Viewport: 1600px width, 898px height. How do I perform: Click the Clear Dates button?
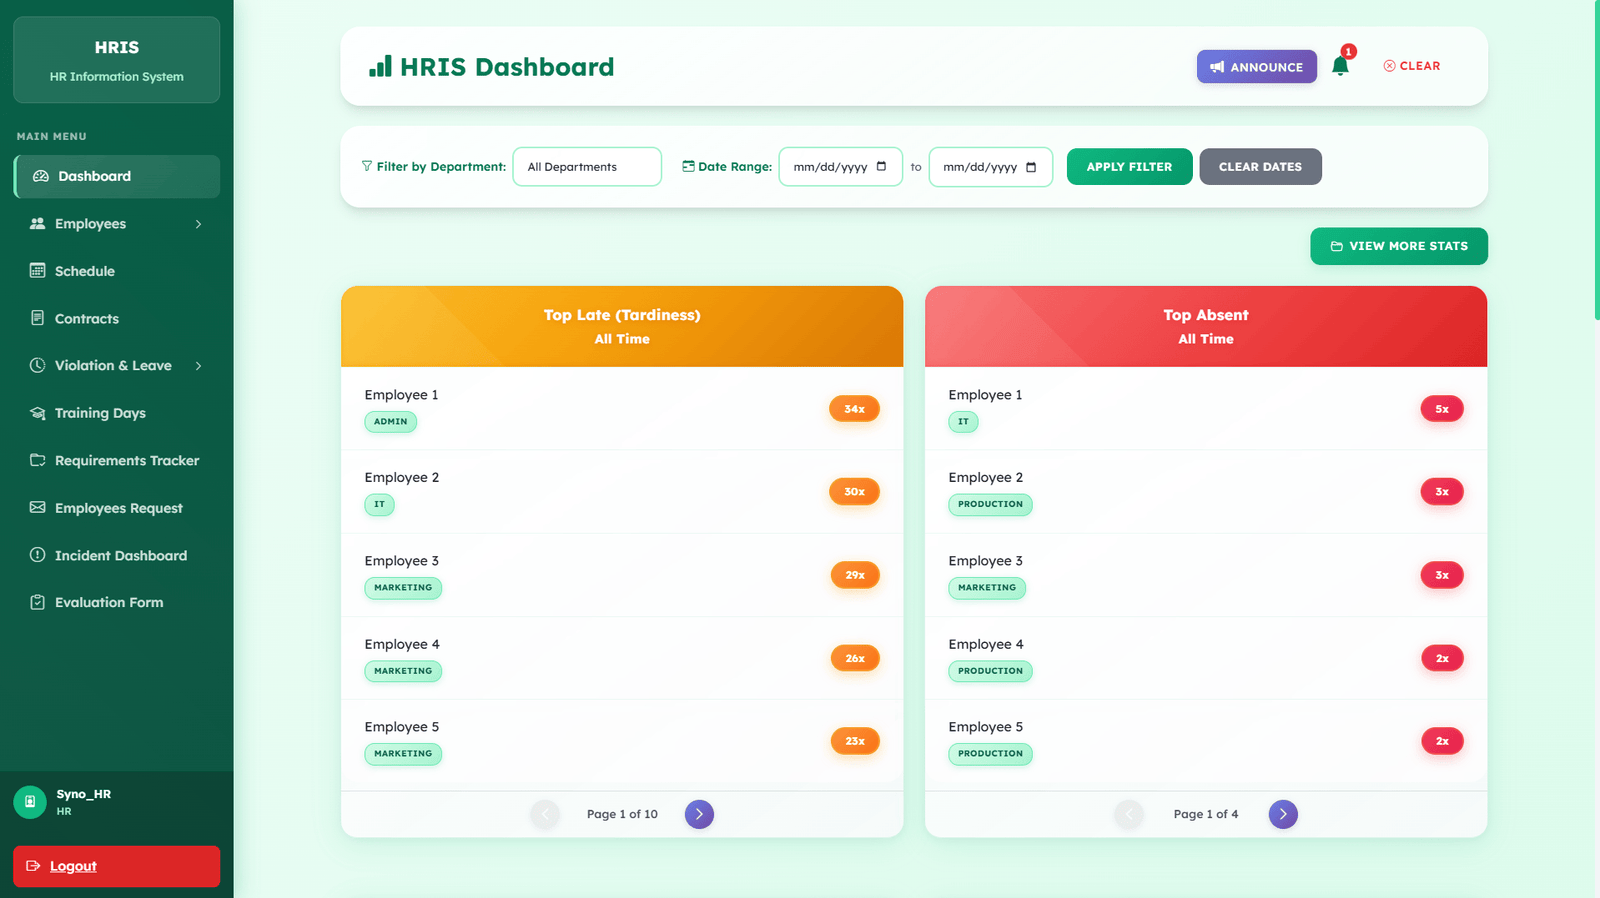click(1260, 167)
